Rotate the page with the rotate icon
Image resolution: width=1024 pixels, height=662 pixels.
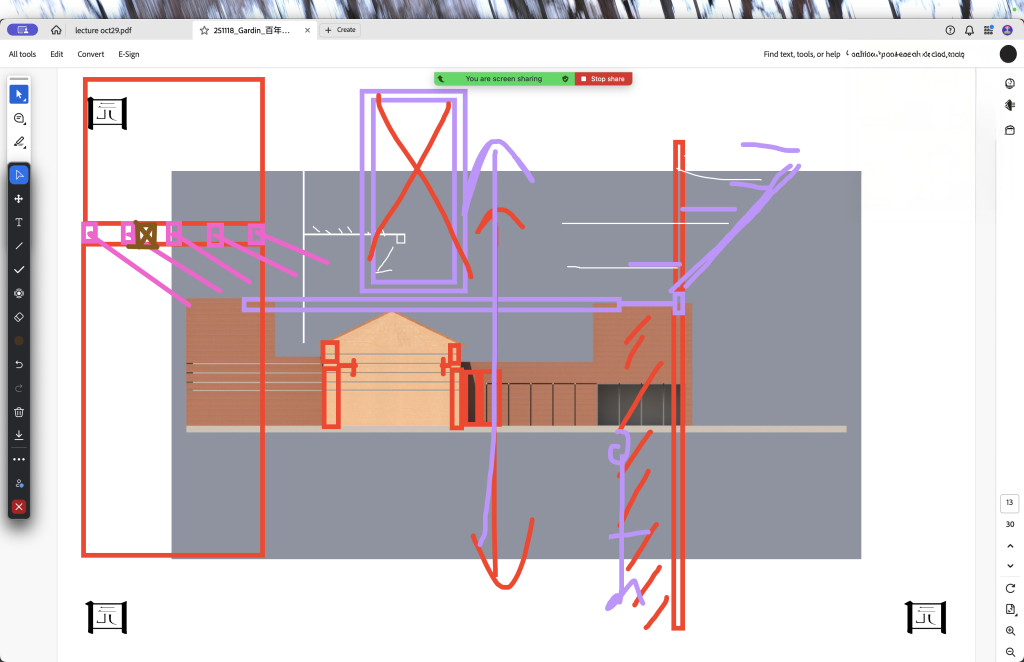click(1010, 588)
